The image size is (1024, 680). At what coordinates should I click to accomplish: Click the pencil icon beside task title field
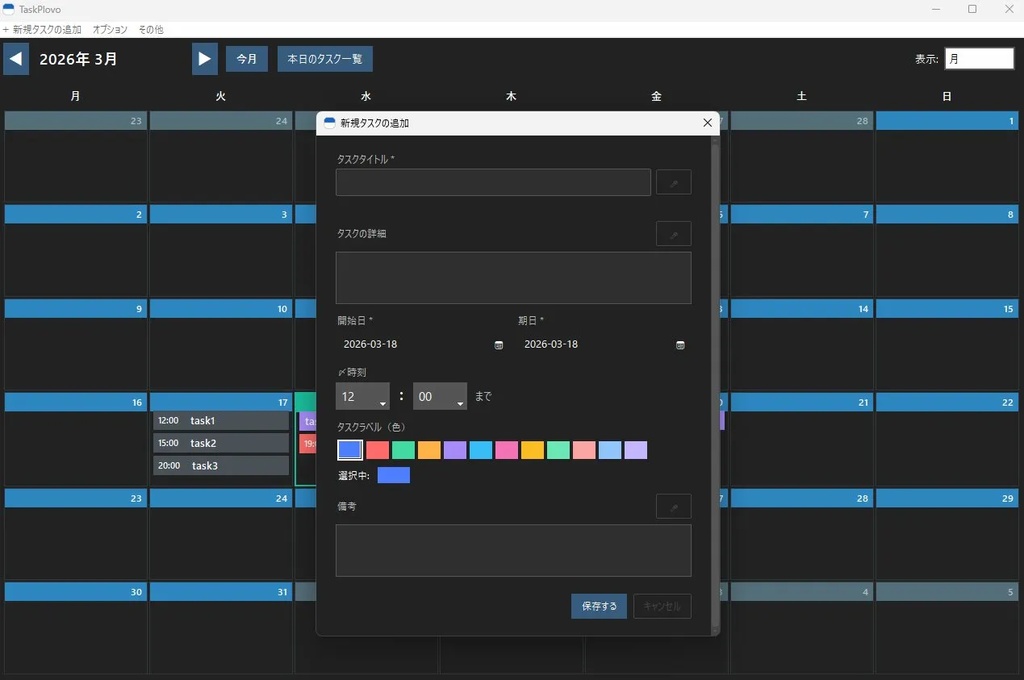673,182
